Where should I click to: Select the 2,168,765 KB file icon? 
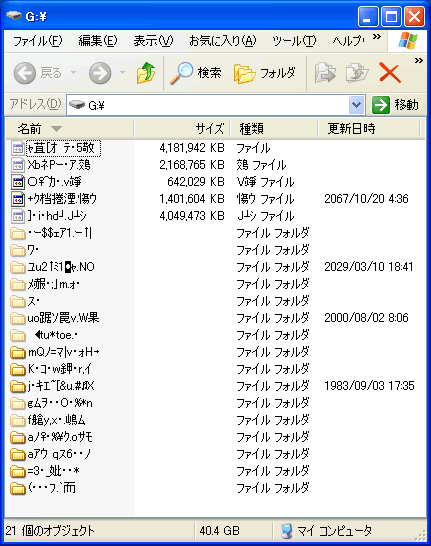[17, 165]
